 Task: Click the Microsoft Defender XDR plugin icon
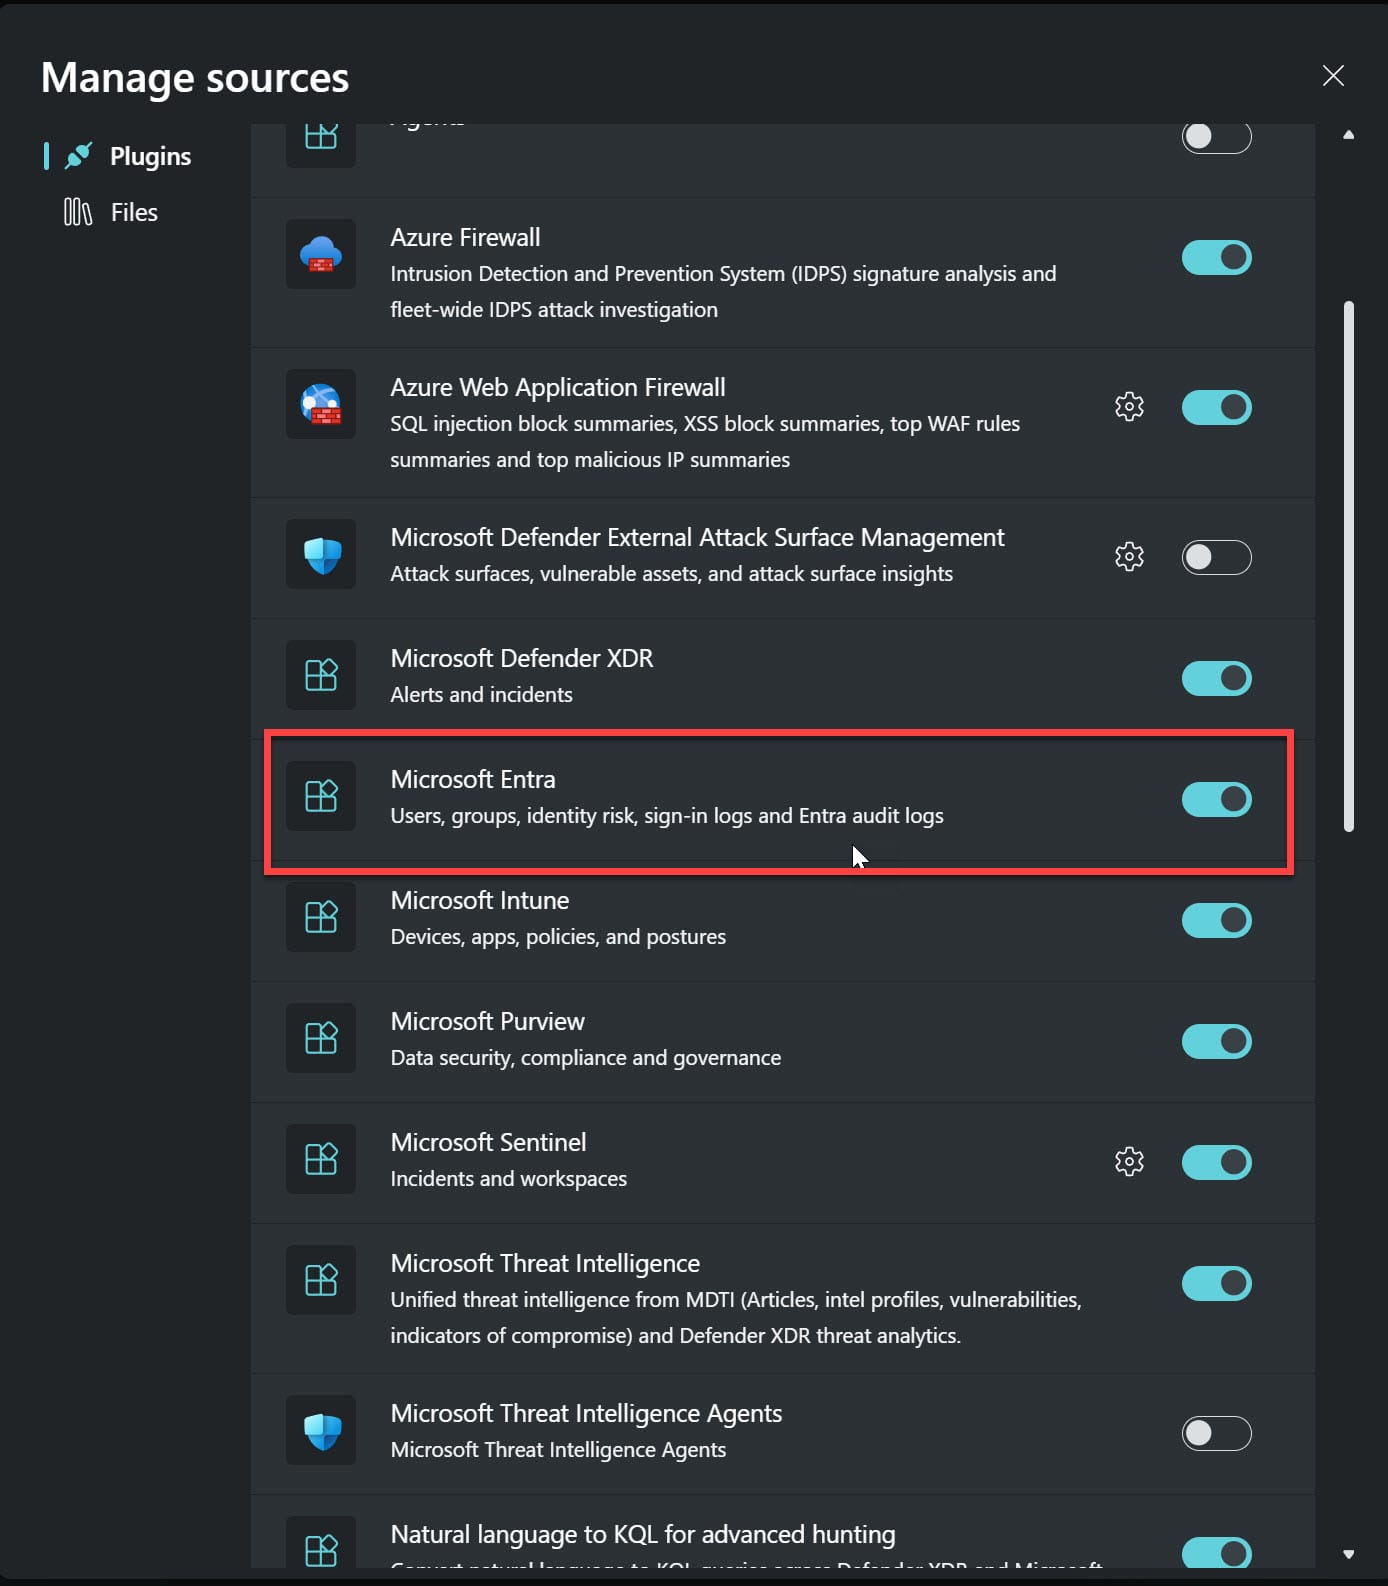pyautogui.click(x=321, y=675)
